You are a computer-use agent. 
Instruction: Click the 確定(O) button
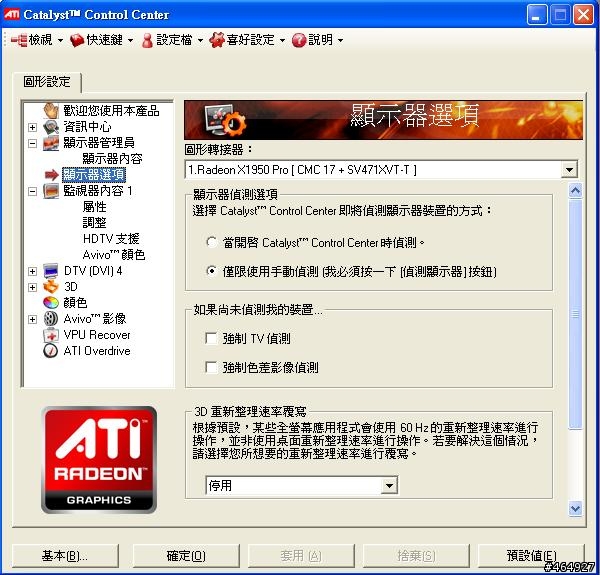tap(186, 556)
